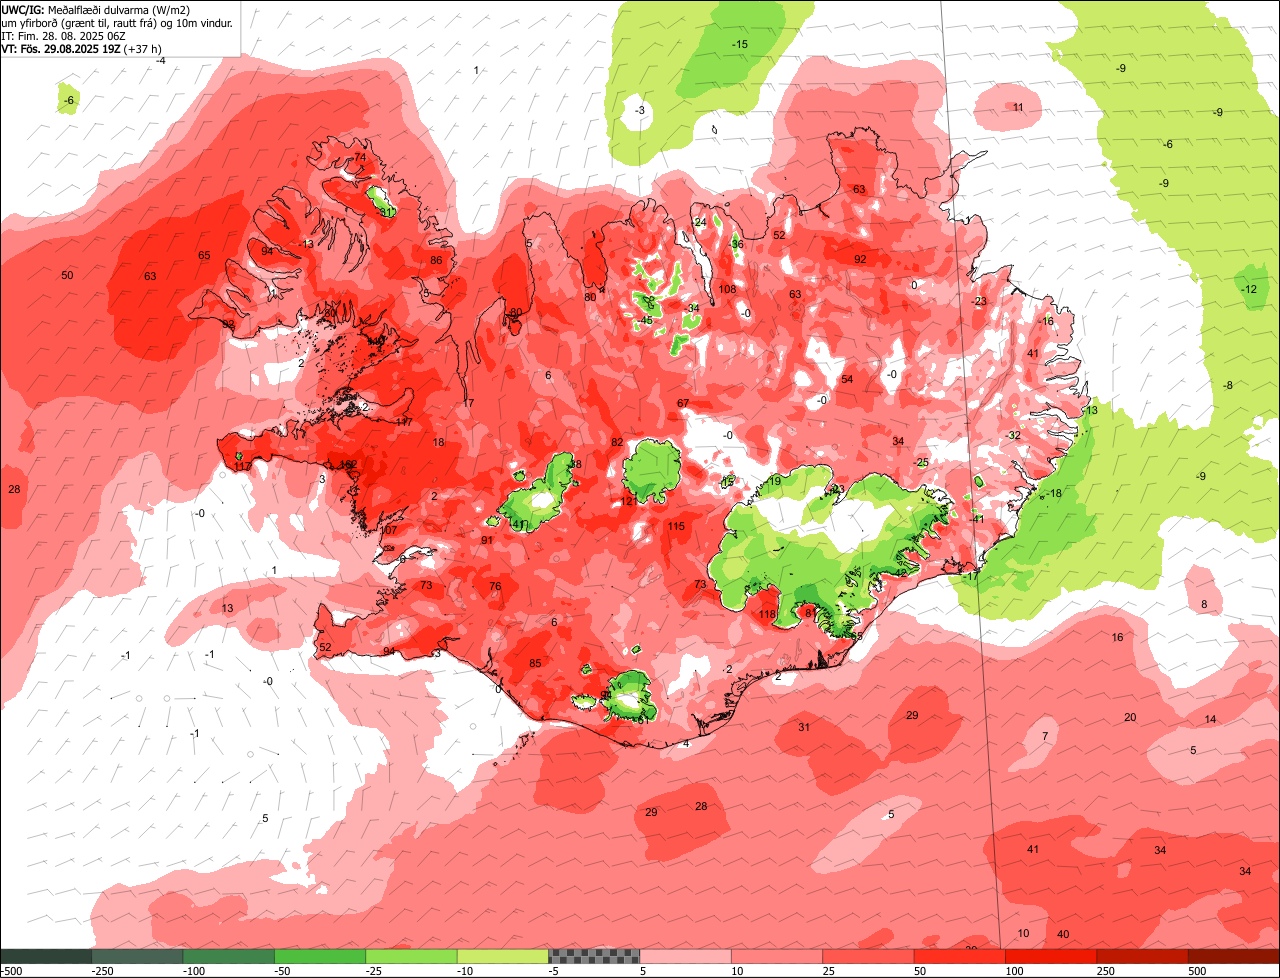The height and width of the screenshot is (978, 1280).
Task: Click the map value '91' west of the glaciers
Action: point(487,540)
